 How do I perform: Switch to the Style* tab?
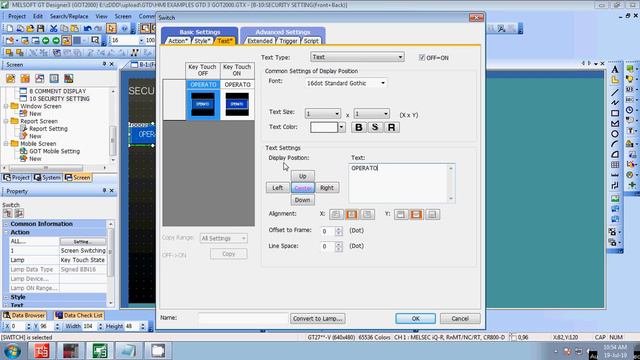pos(202,41)
